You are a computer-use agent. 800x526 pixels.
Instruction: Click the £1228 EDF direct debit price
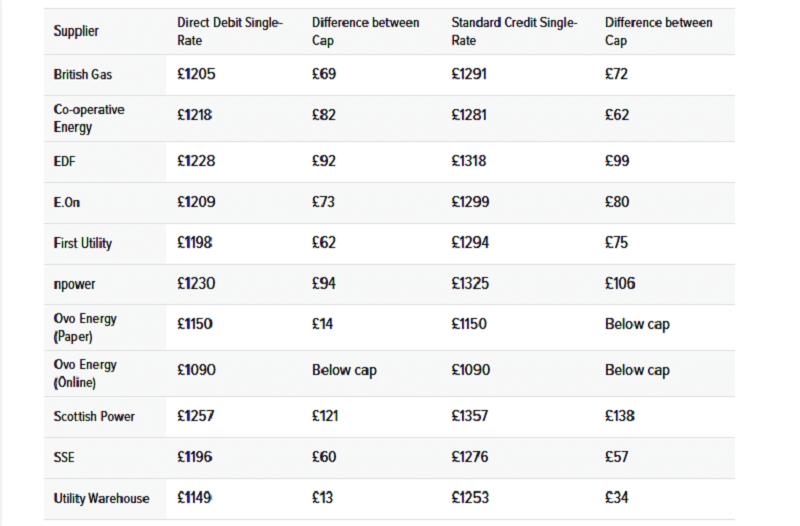pyautogui.click(x=196, y=160)
